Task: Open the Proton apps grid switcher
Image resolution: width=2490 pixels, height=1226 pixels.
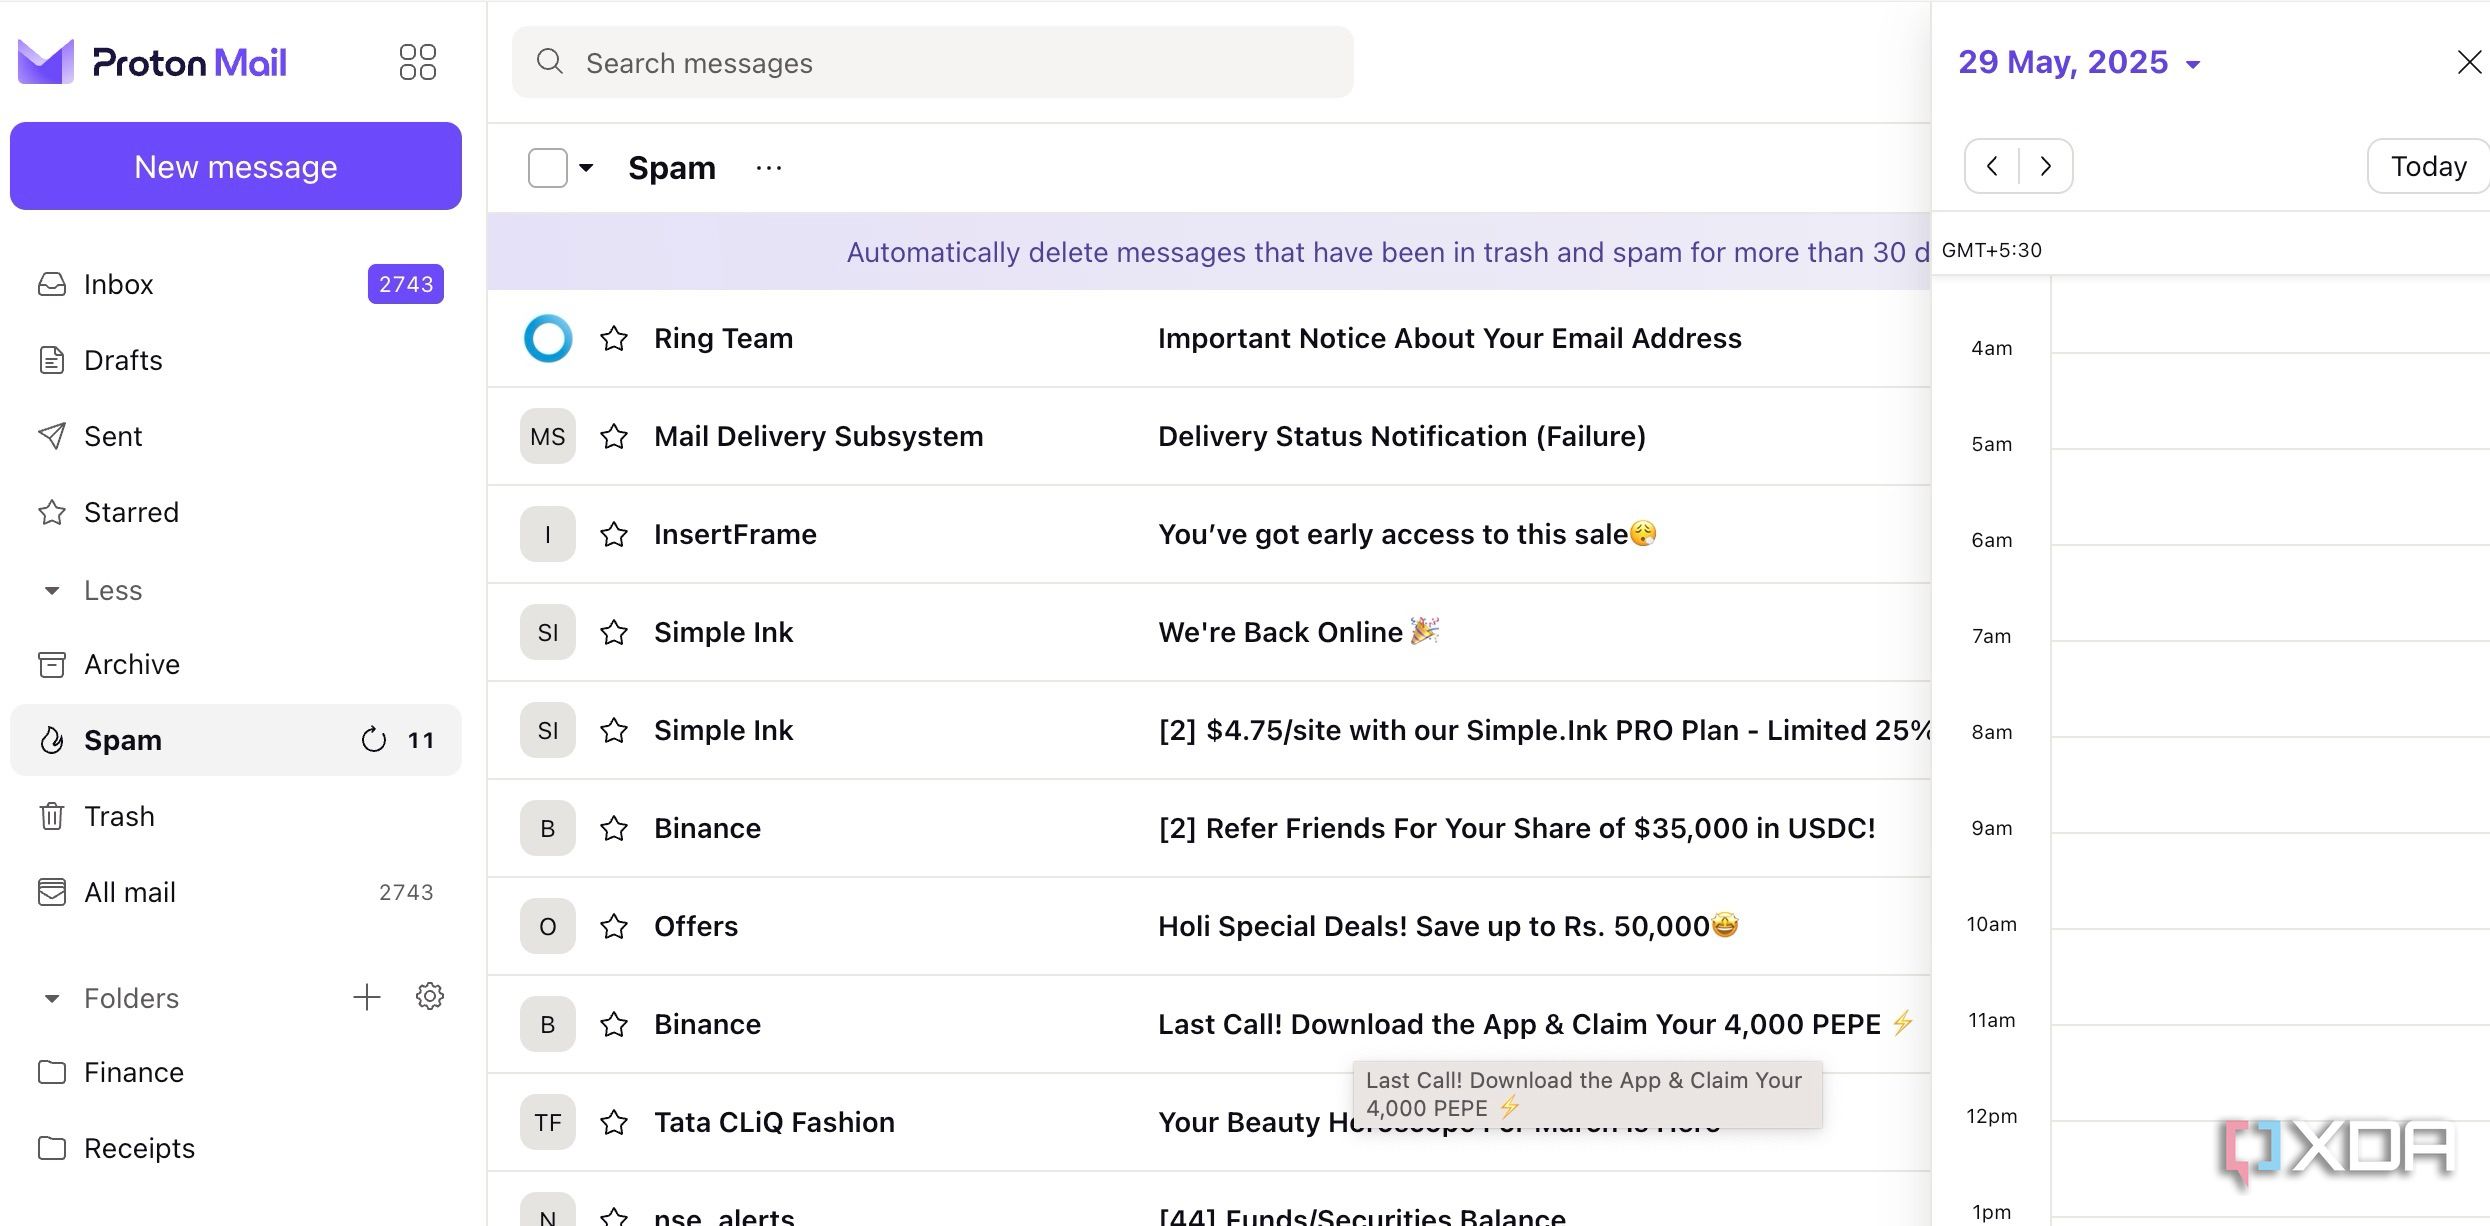Action: pos(417,62)
